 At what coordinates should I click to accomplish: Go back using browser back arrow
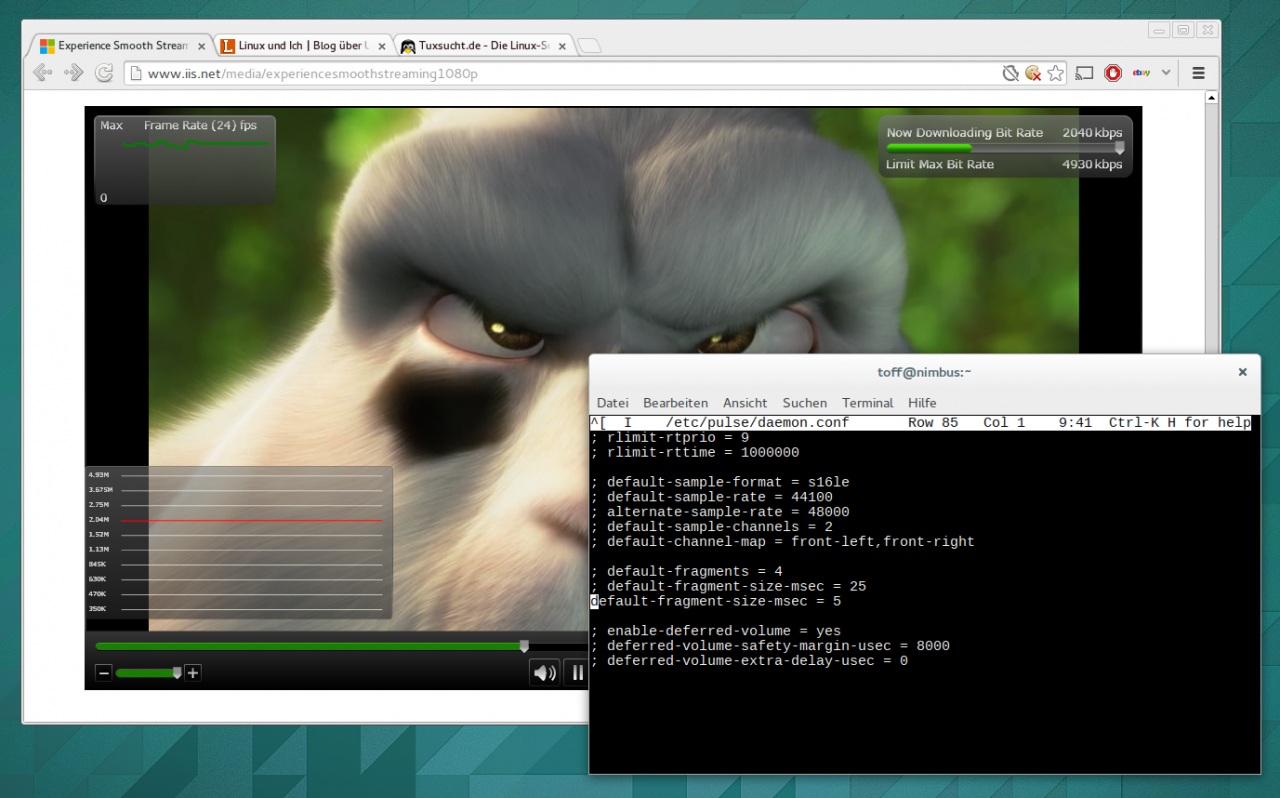(42, 73)
